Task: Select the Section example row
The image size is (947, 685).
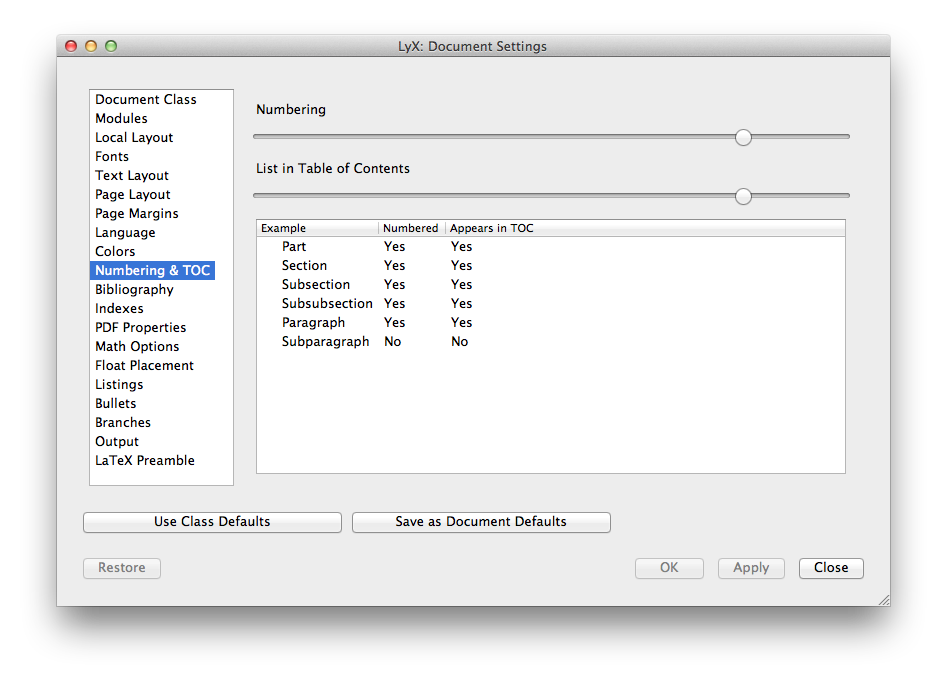Action: (x=550, y=266)
